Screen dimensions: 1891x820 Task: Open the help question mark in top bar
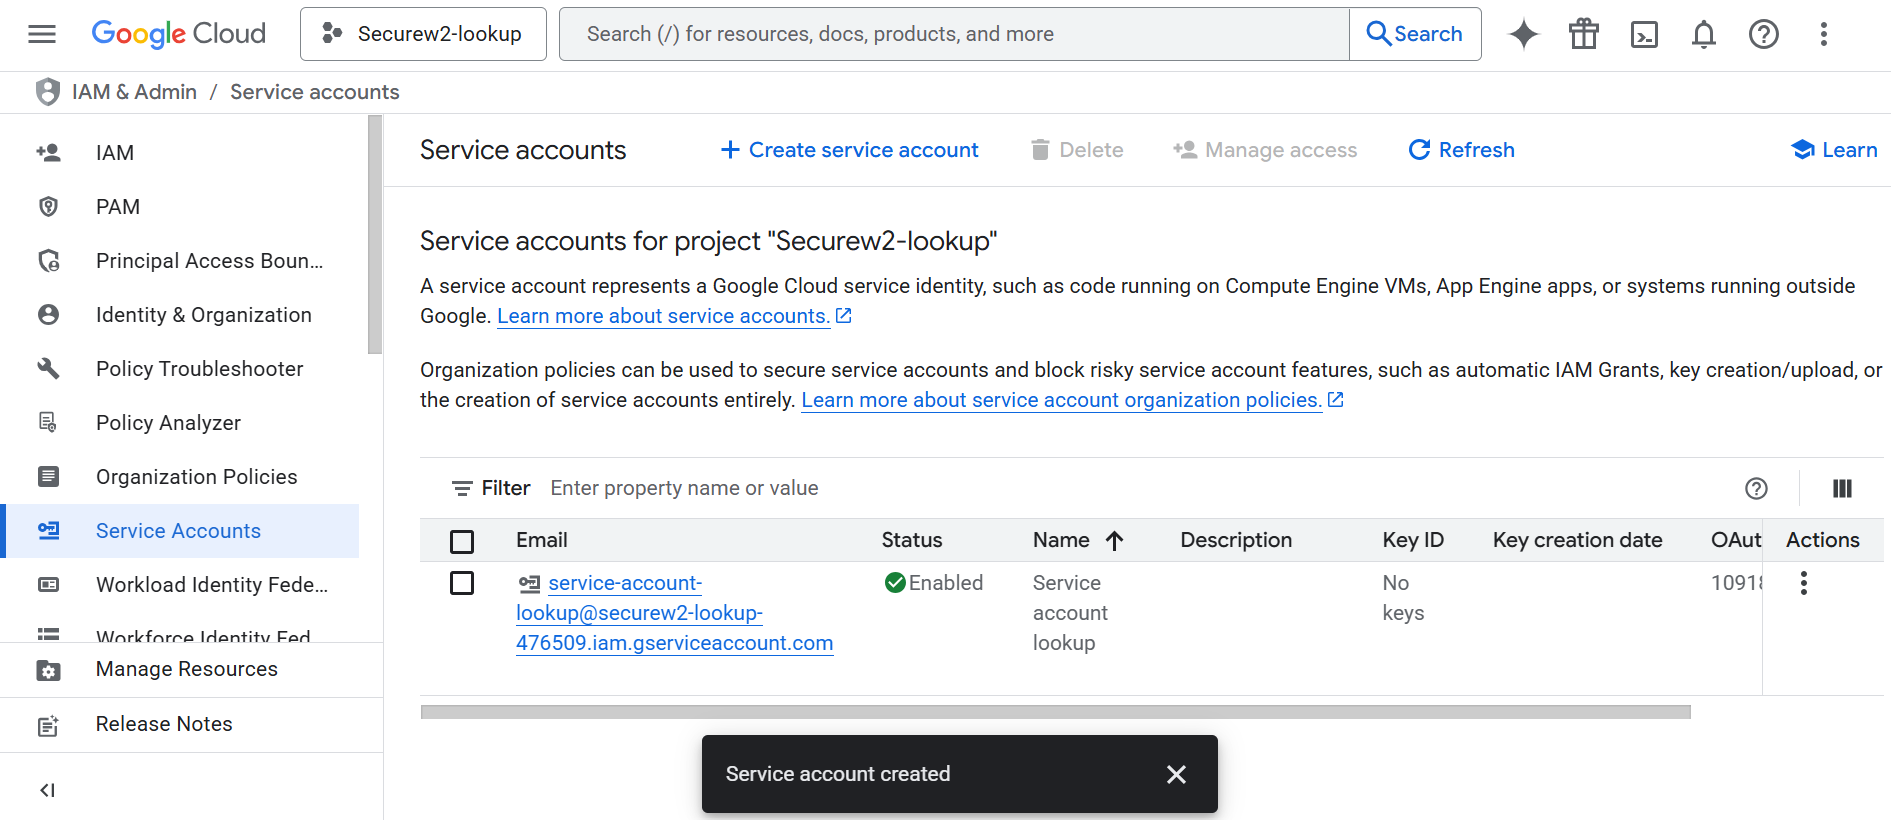(x=1763, y=34)
